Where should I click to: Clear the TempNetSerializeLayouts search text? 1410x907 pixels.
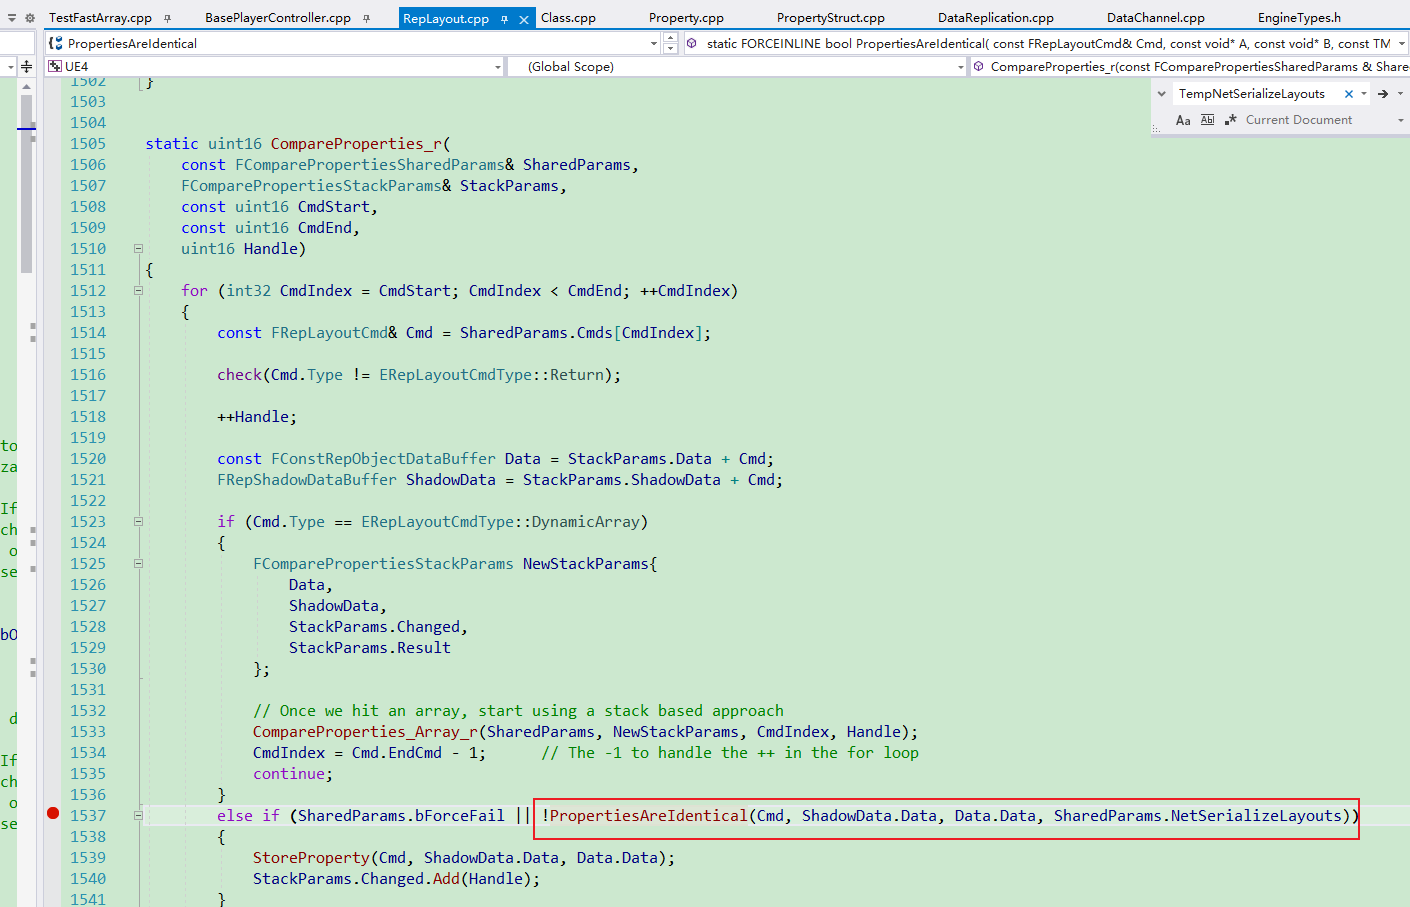[x=1348, y=94]
